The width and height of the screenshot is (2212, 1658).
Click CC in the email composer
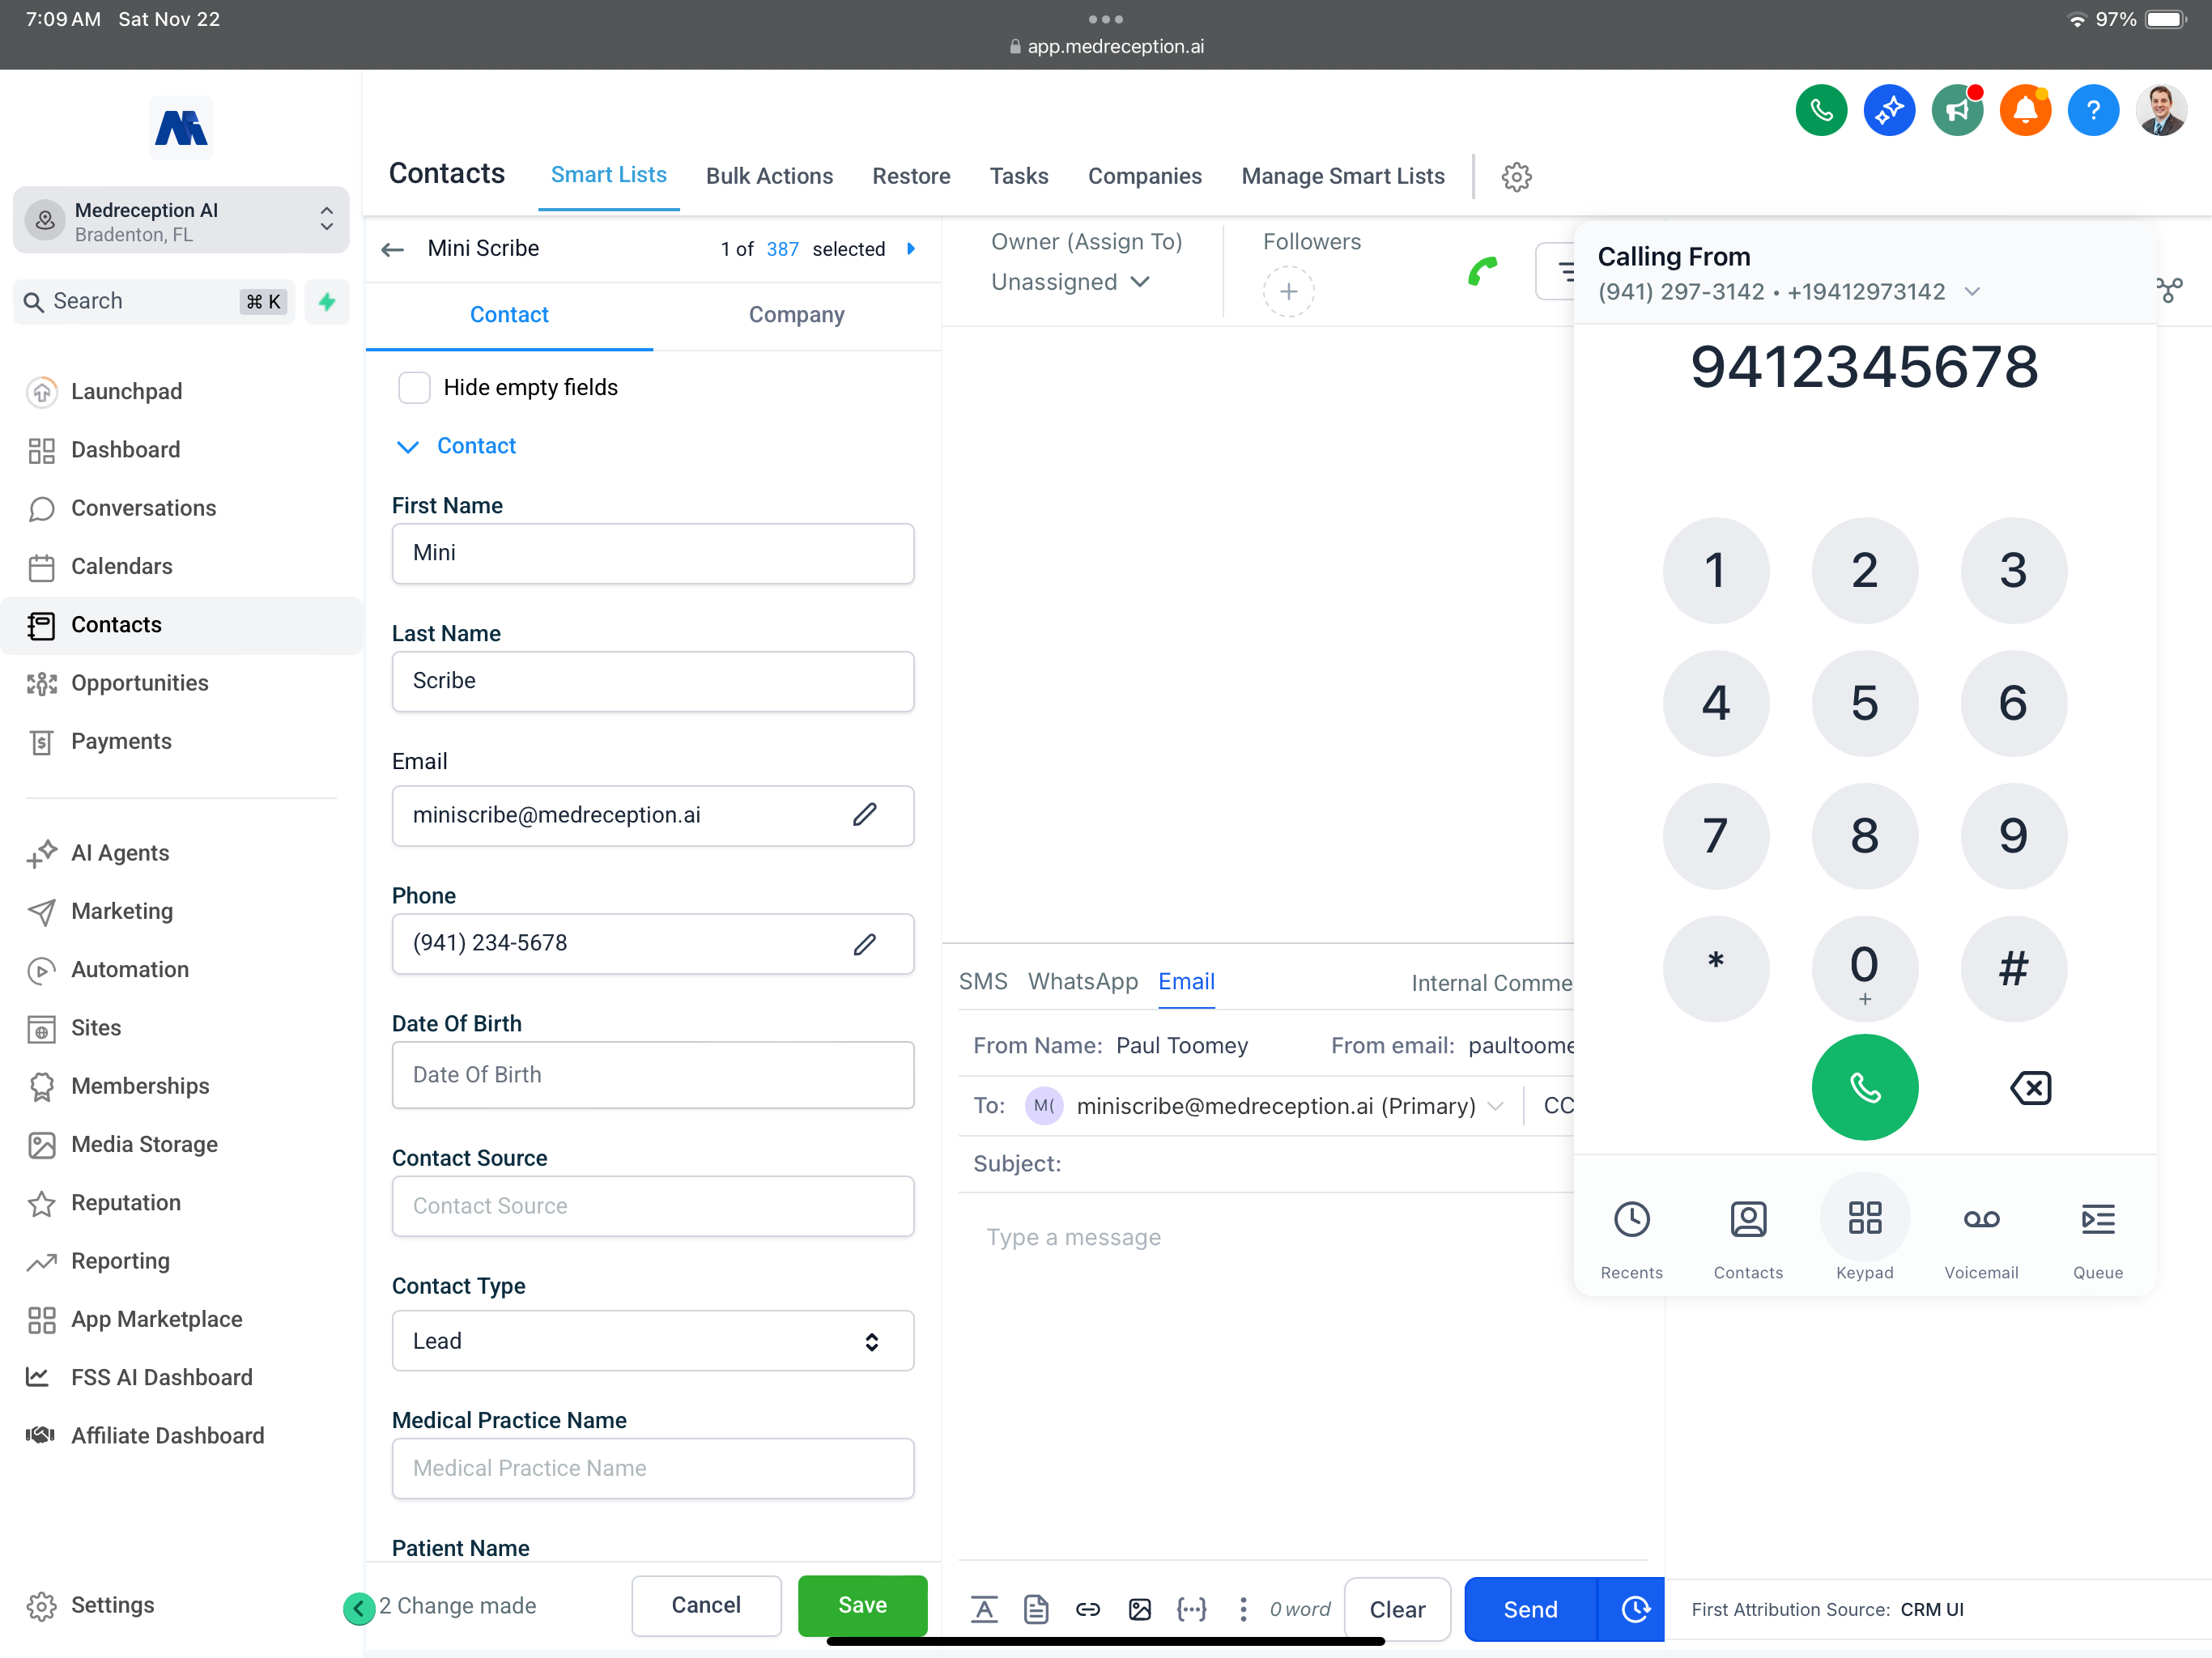click(1558, 1106)
